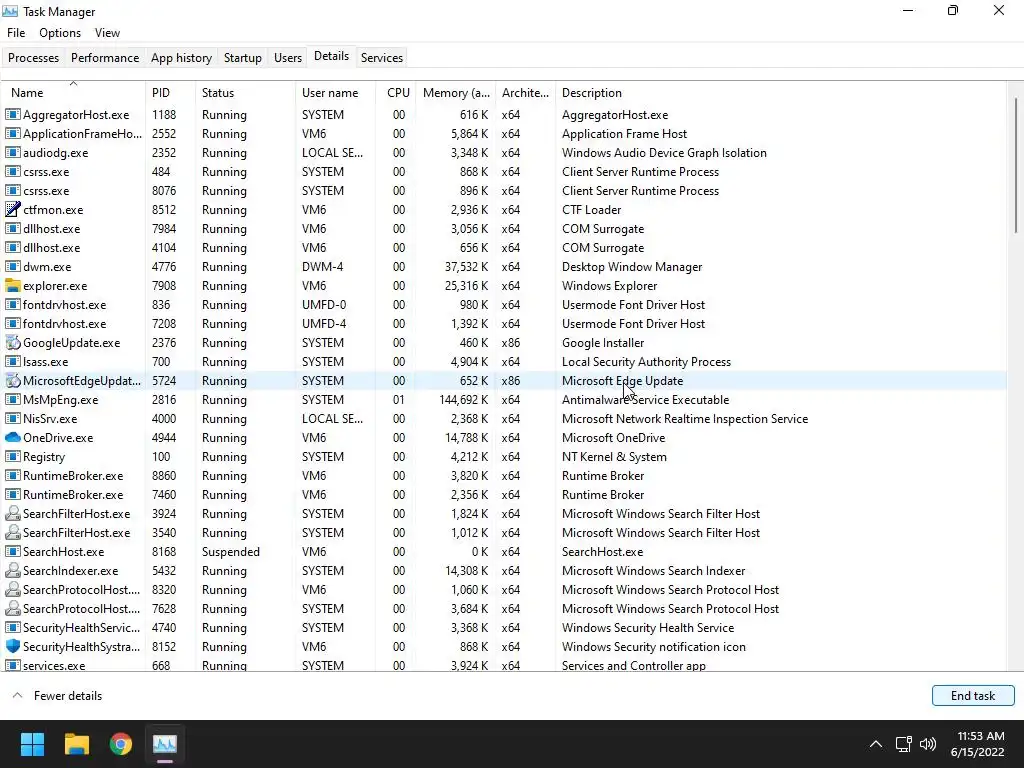
Task: Click the SearchProtocolHost icon with PID 8320
Action: click(x=12, y=589)
